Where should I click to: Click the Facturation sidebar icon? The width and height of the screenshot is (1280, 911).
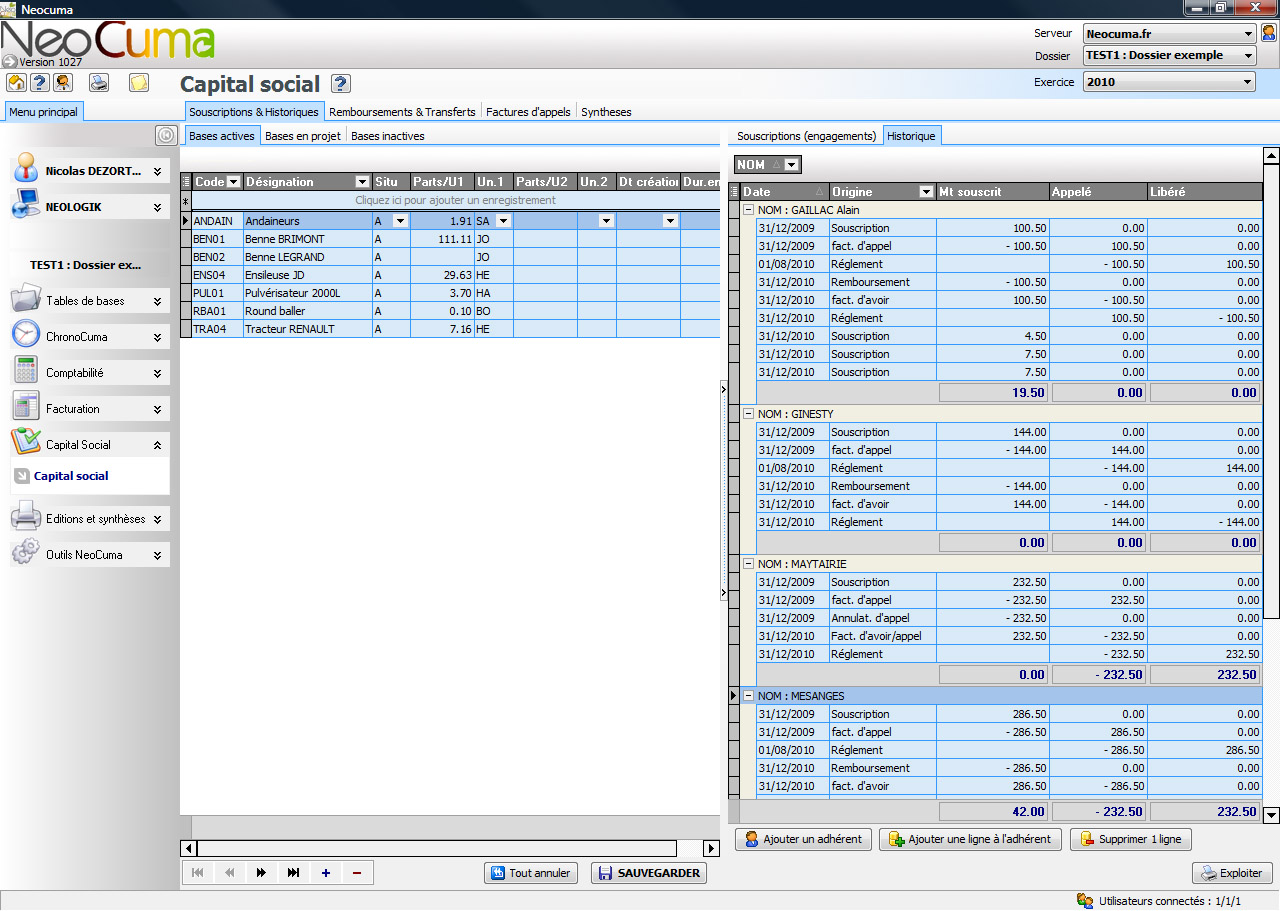tap(26, 407)
